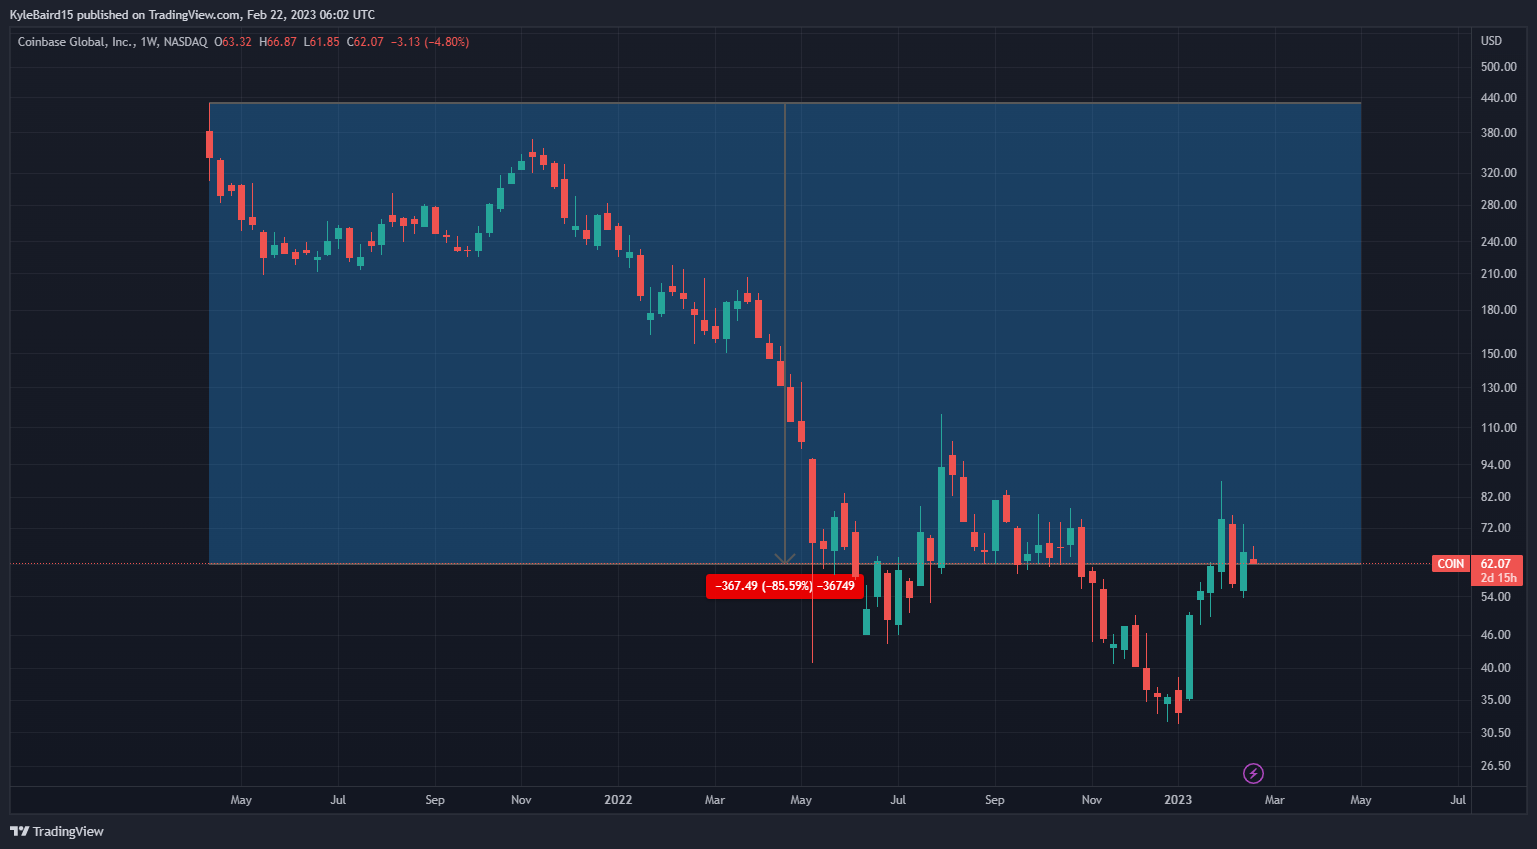The height and width of the screenshot is (849, 1537).
Task: Click the −3.13 (−4.80%) change value
Action: pos(430,42)
